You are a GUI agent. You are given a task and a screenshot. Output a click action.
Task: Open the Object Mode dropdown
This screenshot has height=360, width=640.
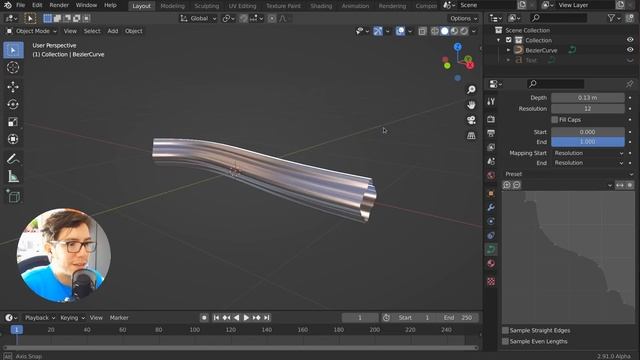31,31
